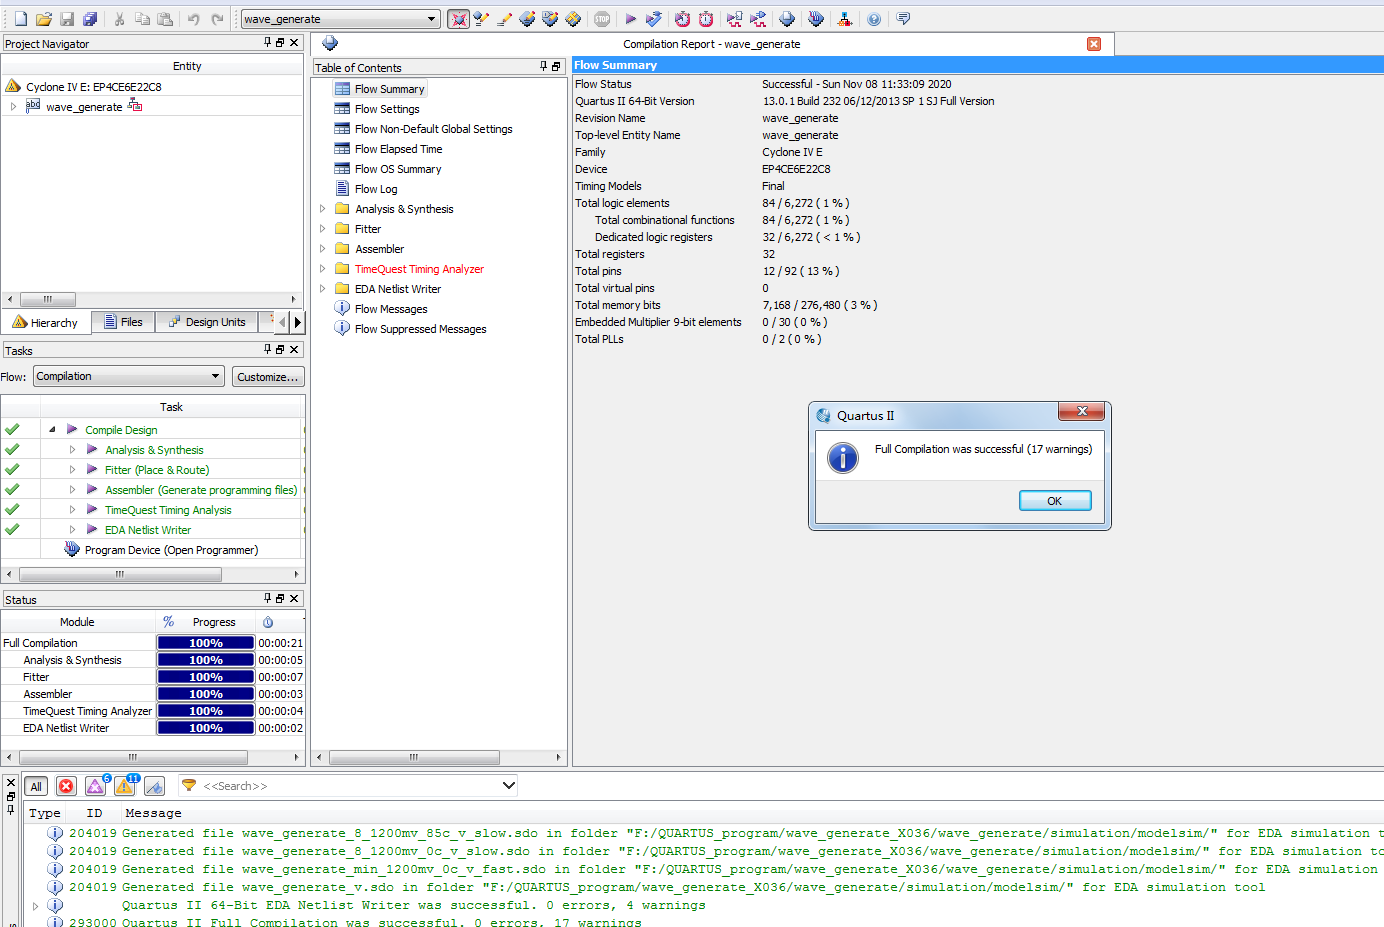Expand the Fitter folder in Table of Contents
Screen dimensions: 1384x927
[x=323, y=229]
